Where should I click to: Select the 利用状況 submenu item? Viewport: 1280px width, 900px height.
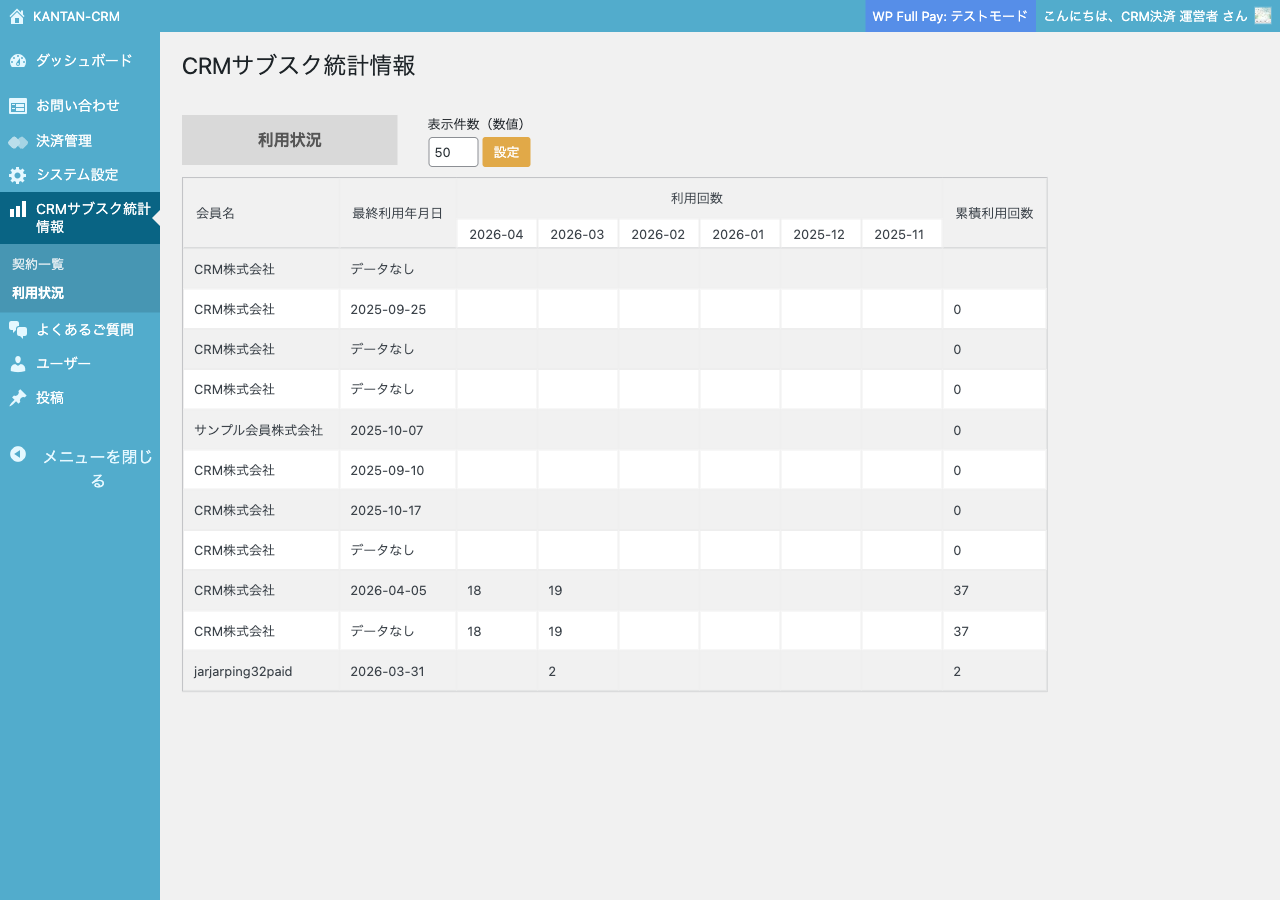point(38,293)
